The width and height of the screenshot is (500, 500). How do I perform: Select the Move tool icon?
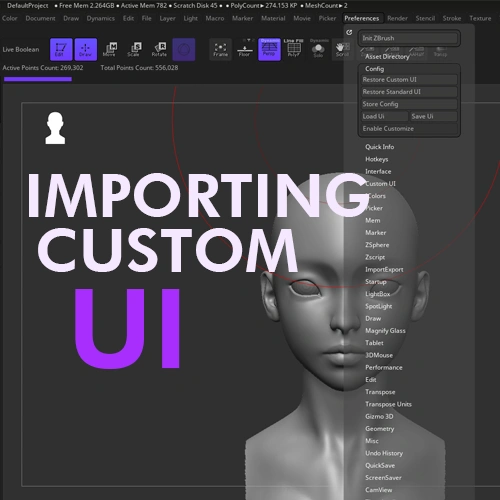[110, 49]
